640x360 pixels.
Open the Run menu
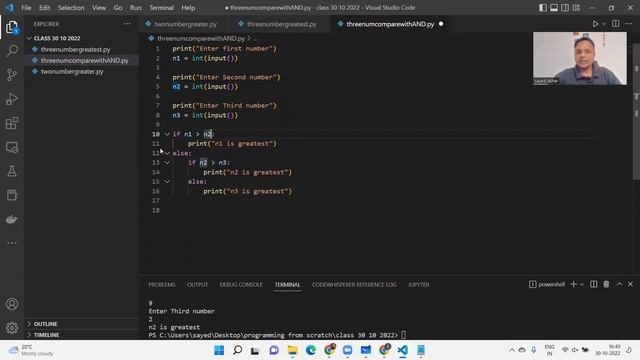pyautogui.click(x=136, y=8)
